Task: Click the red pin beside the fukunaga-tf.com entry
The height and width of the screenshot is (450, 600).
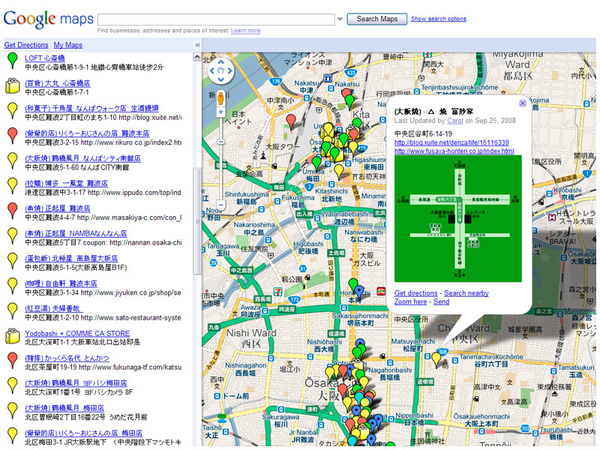Action: (x=13, y=361)
